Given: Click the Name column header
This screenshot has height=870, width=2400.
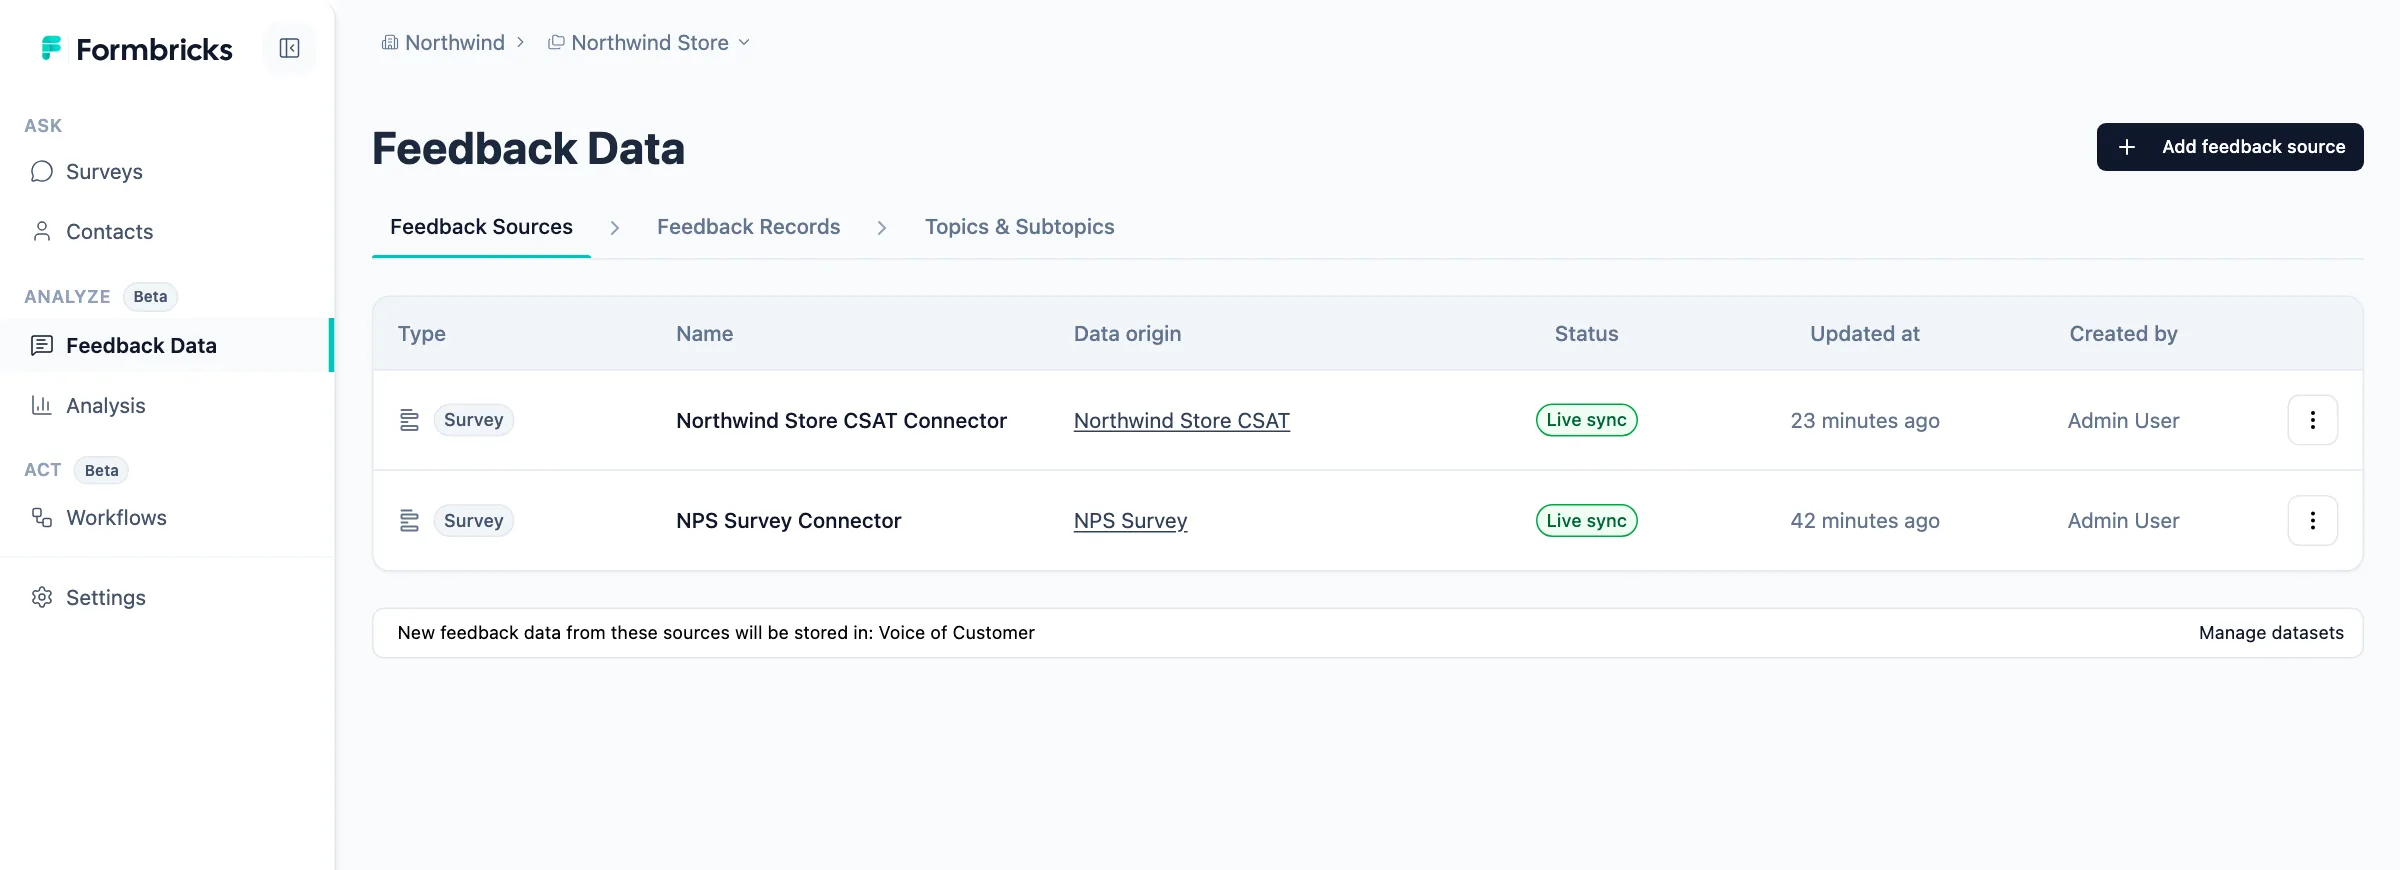Looking at the screenshot, I should click(x=704, y=334).
